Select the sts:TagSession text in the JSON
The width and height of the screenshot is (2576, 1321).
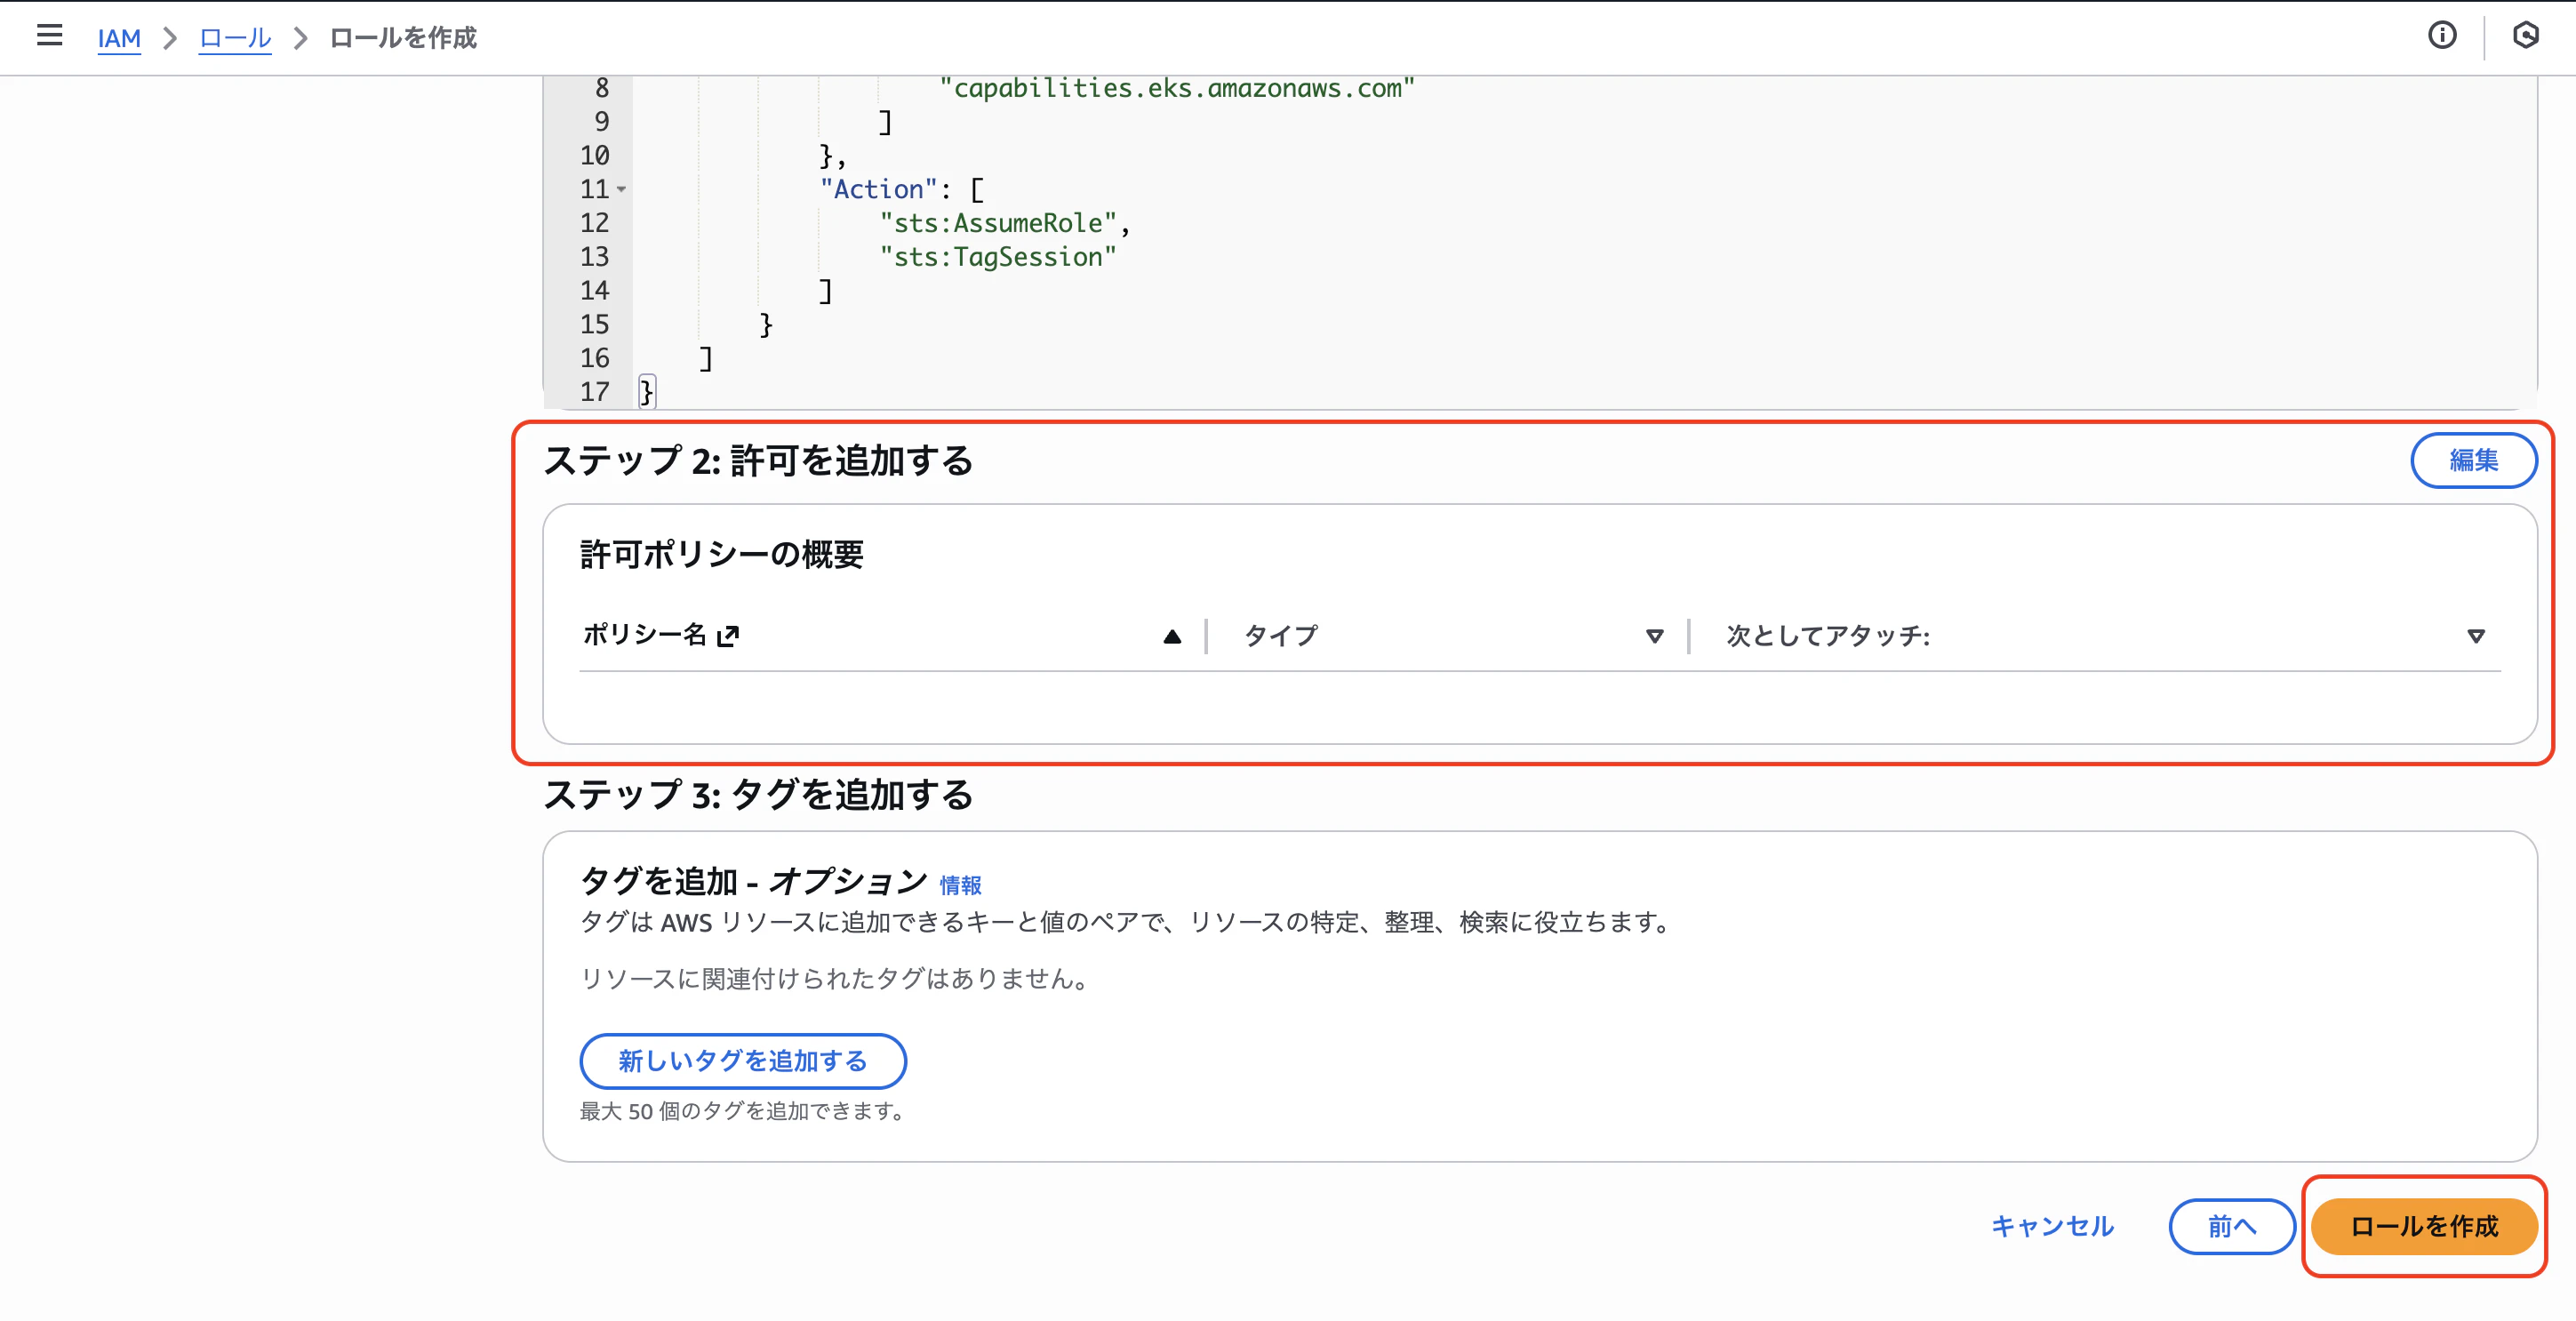point(997,257)
